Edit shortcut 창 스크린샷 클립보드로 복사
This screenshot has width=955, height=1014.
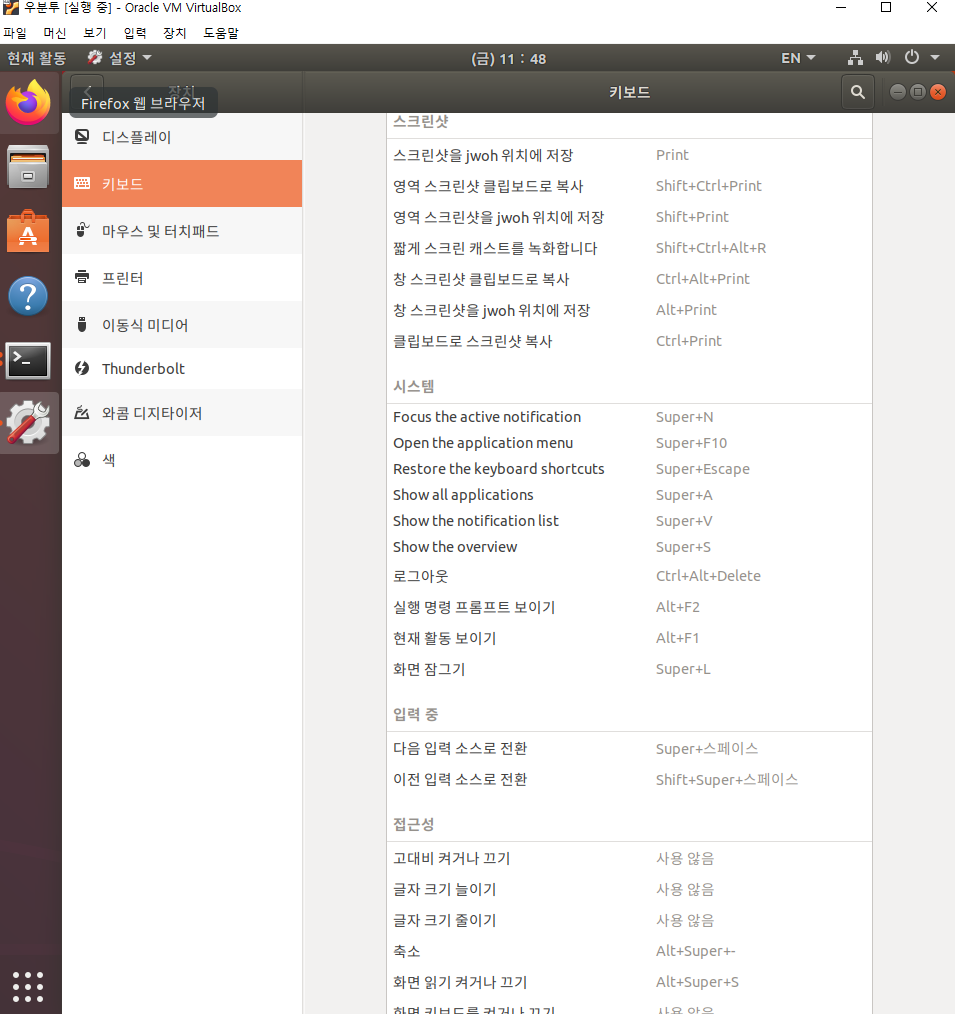click(x=629, y=279)
